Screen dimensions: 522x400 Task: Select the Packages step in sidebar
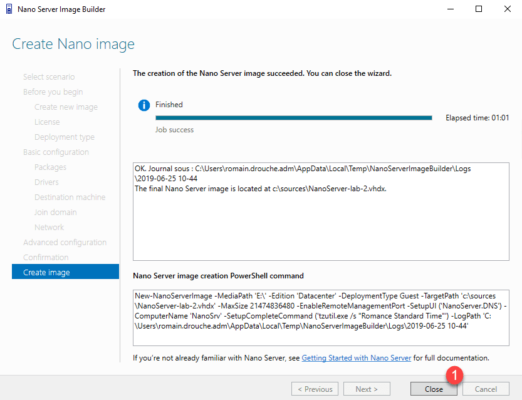[50, 167]
